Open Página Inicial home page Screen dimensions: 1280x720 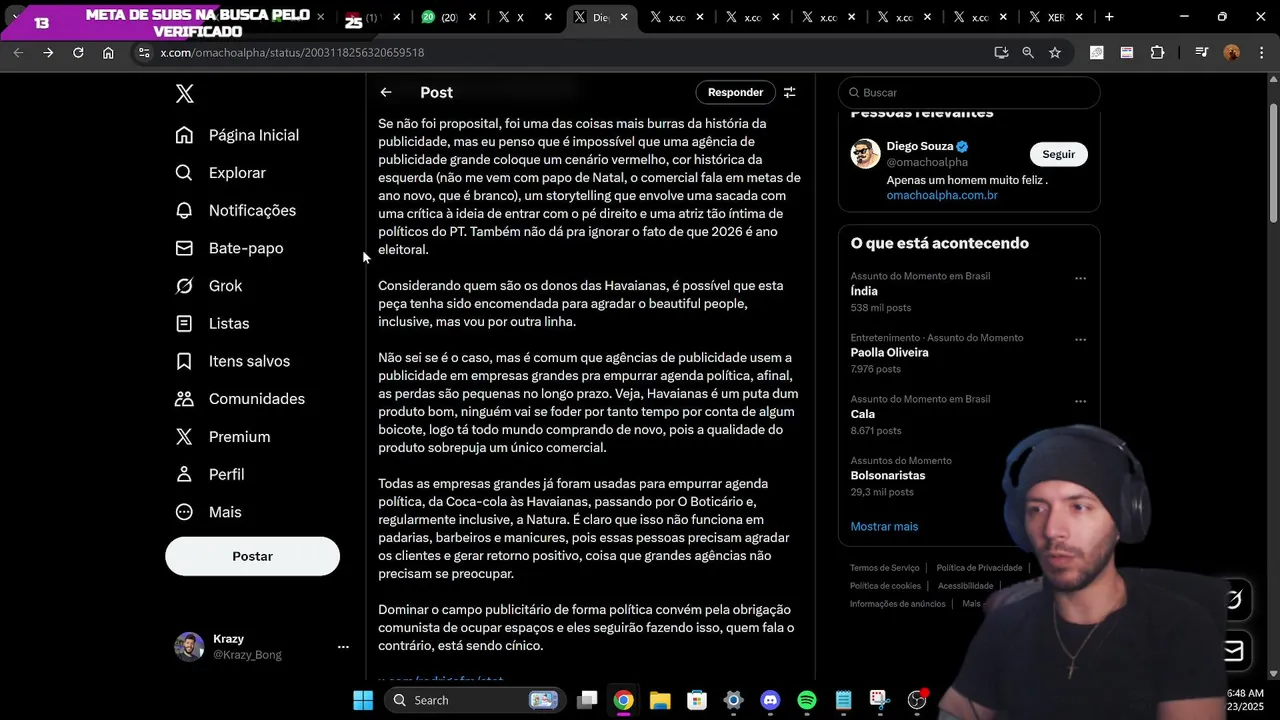click(237, 135)
